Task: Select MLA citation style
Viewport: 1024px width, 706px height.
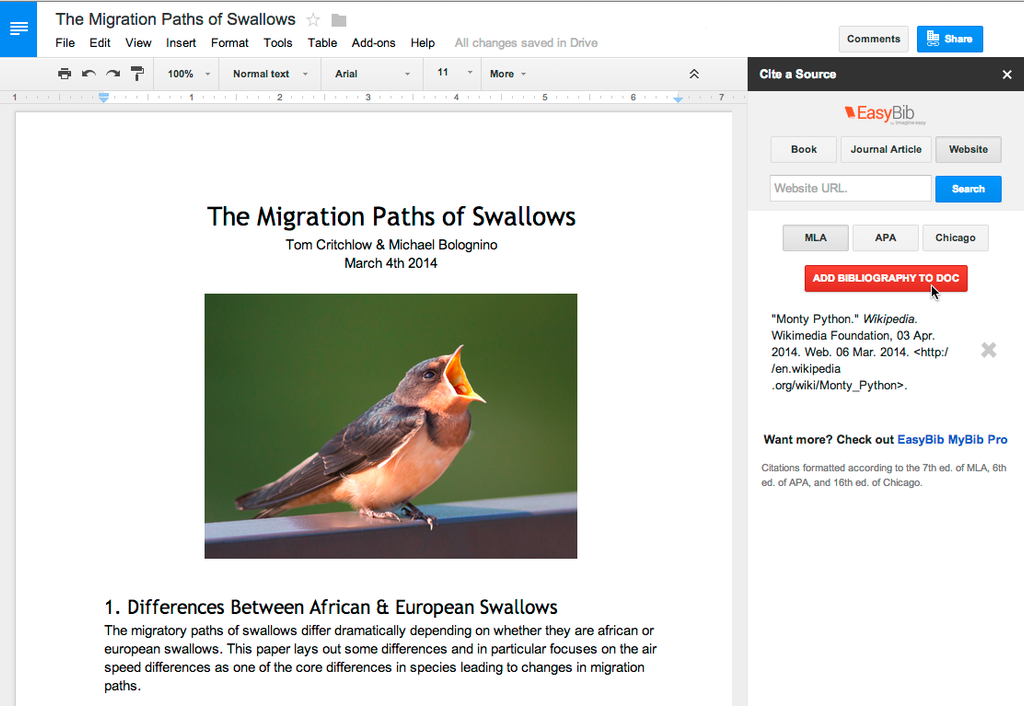Action: point(816,238)
